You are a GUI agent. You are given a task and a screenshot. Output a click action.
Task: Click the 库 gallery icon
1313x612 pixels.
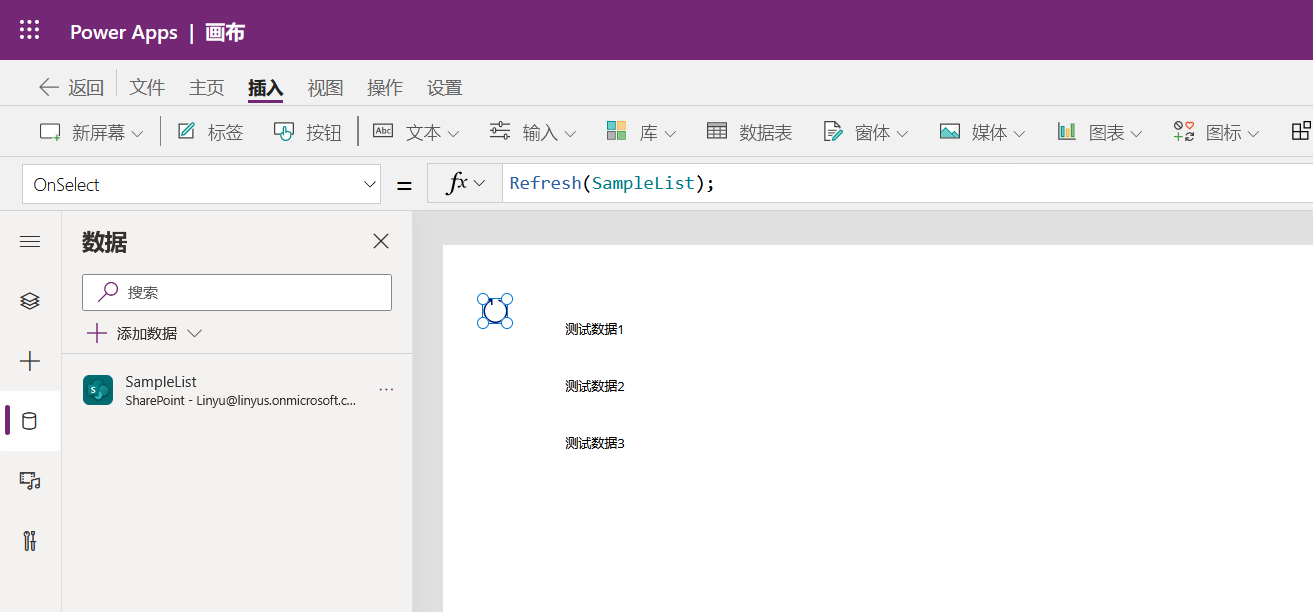[x=617, y=131]
